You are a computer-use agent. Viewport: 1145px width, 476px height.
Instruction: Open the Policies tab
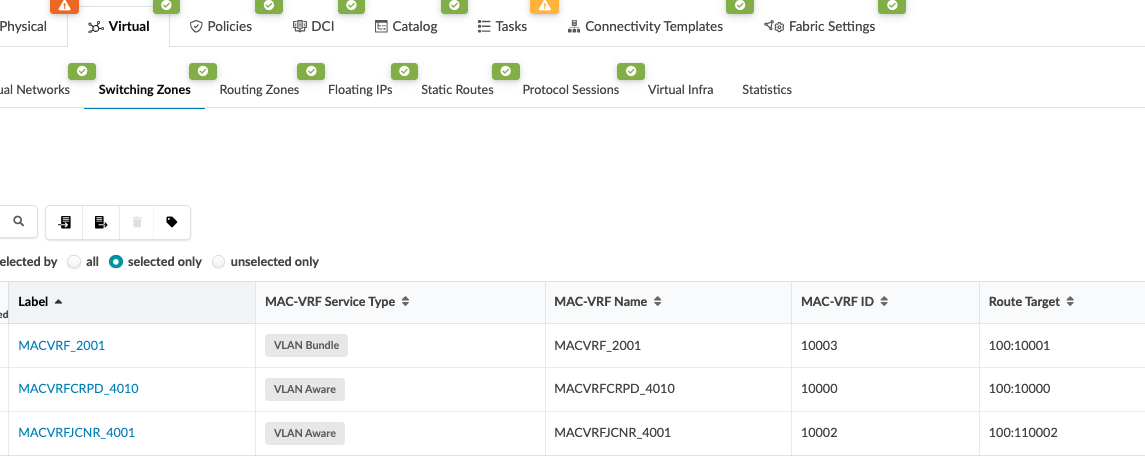pos(221,26)
